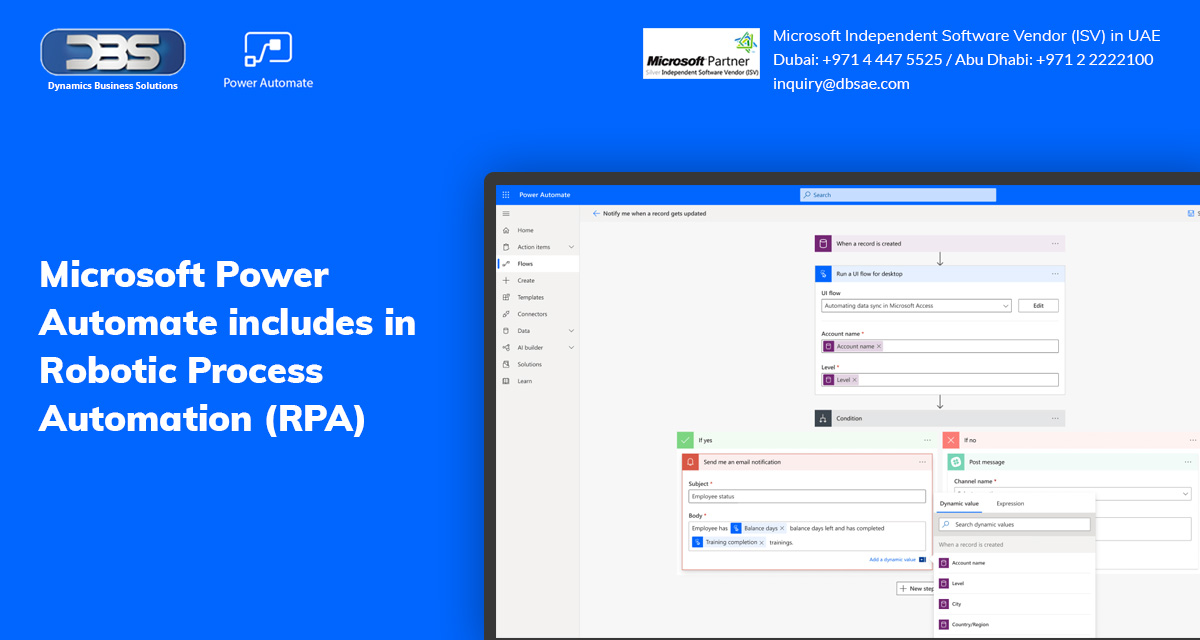Open the Condition step ellipsis menu
Image resolution: width=1200 pixels, height=640 pixels.
pos(1054,418)
